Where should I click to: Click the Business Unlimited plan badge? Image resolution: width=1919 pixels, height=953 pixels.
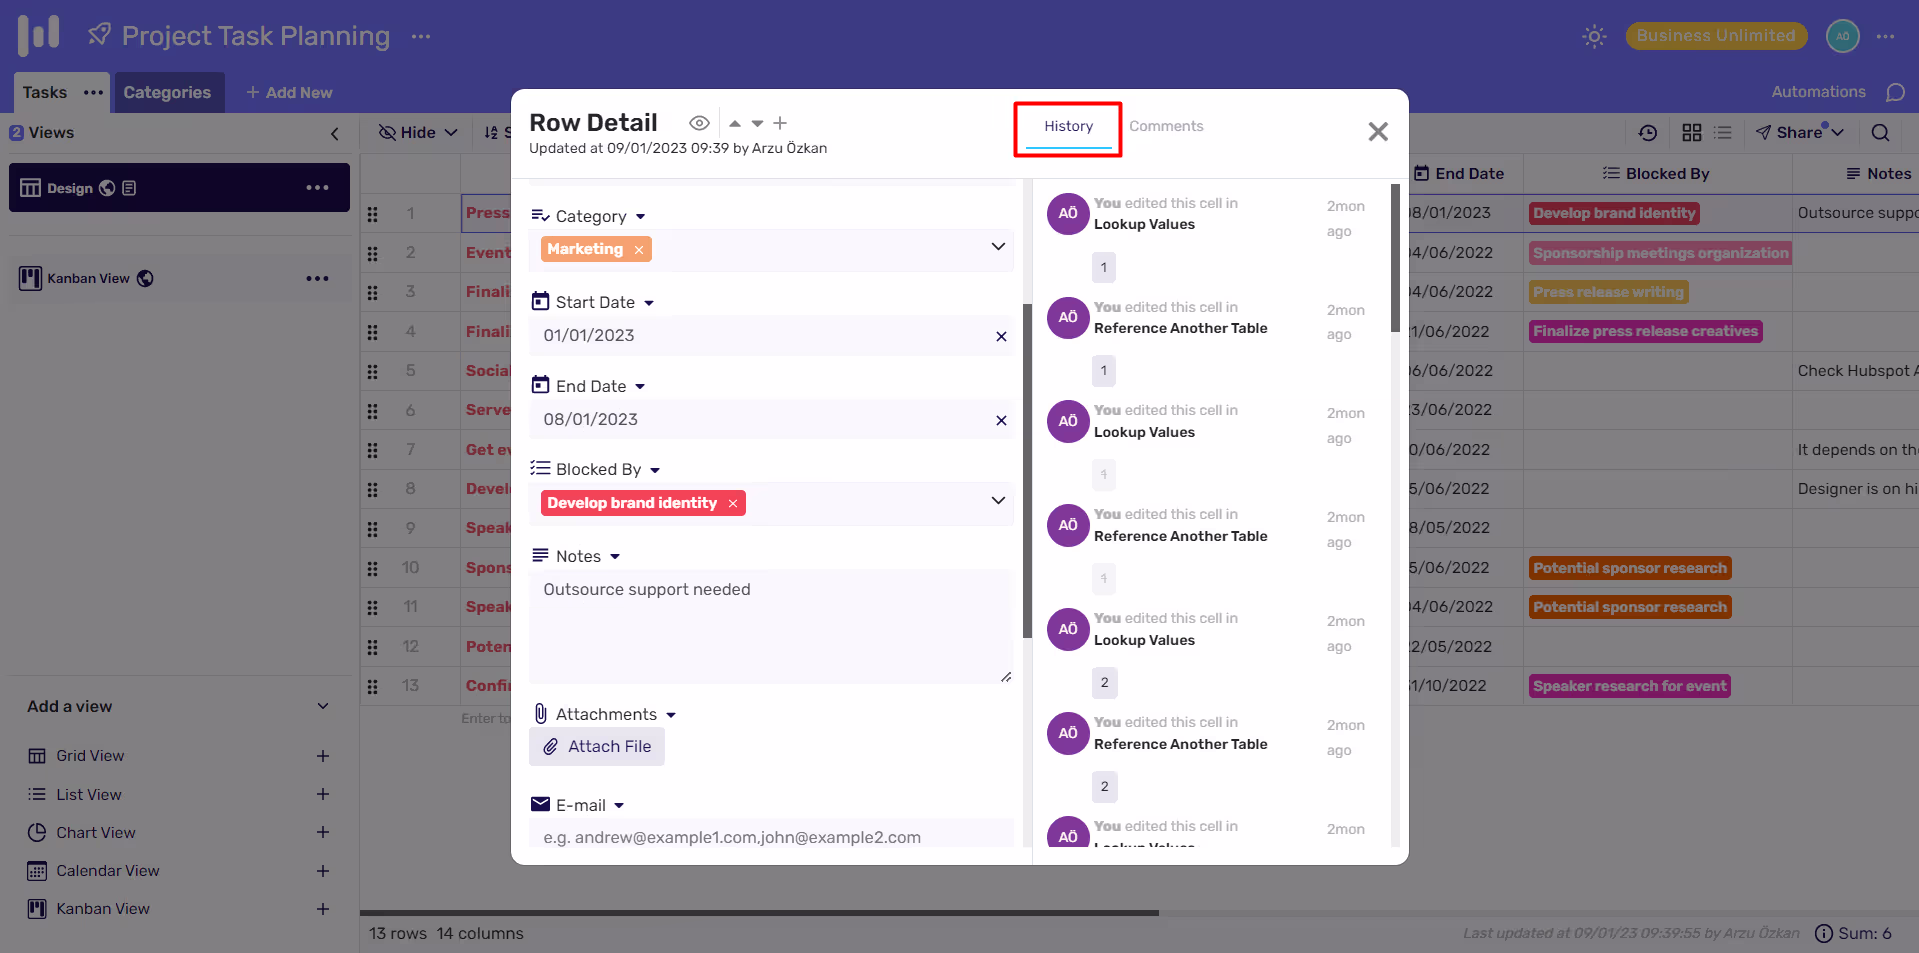[1716, 36]
